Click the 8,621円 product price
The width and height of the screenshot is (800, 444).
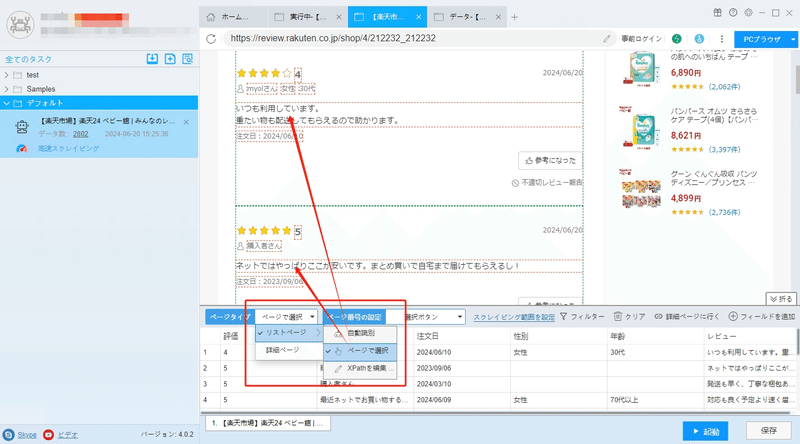(x=686, y=136)
